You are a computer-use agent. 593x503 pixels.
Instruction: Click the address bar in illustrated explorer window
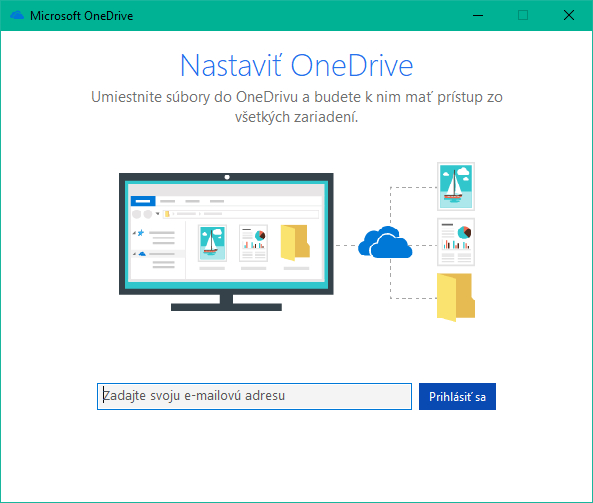pos(241,214)
